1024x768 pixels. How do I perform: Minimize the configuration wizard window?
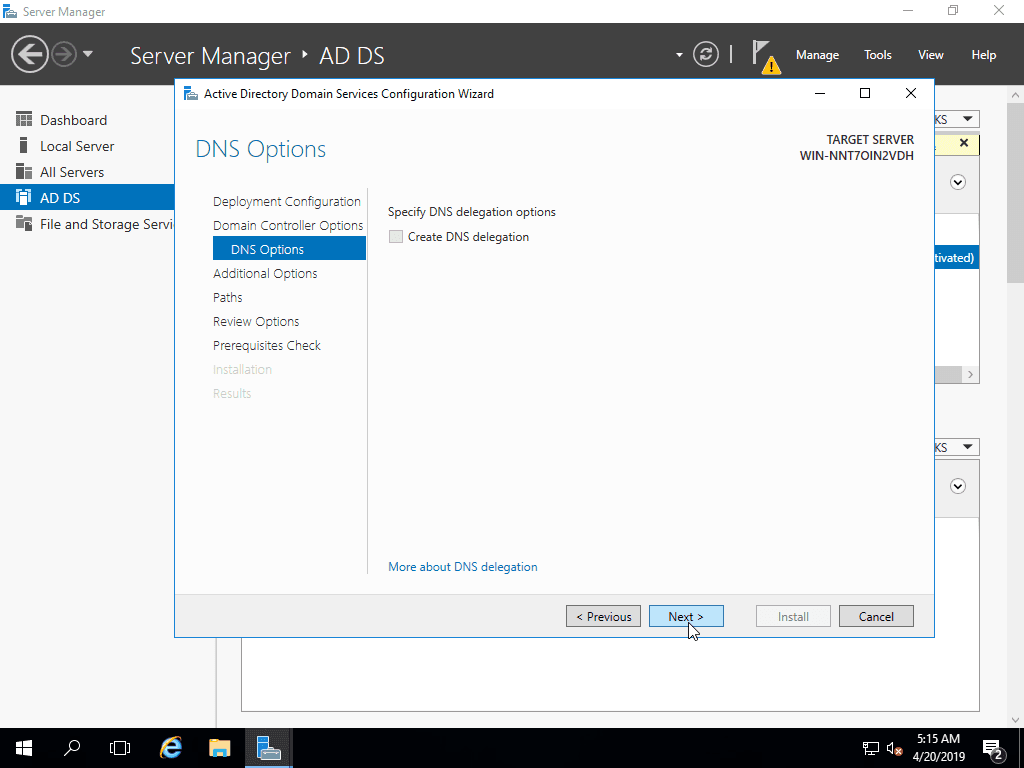[820, 93]
